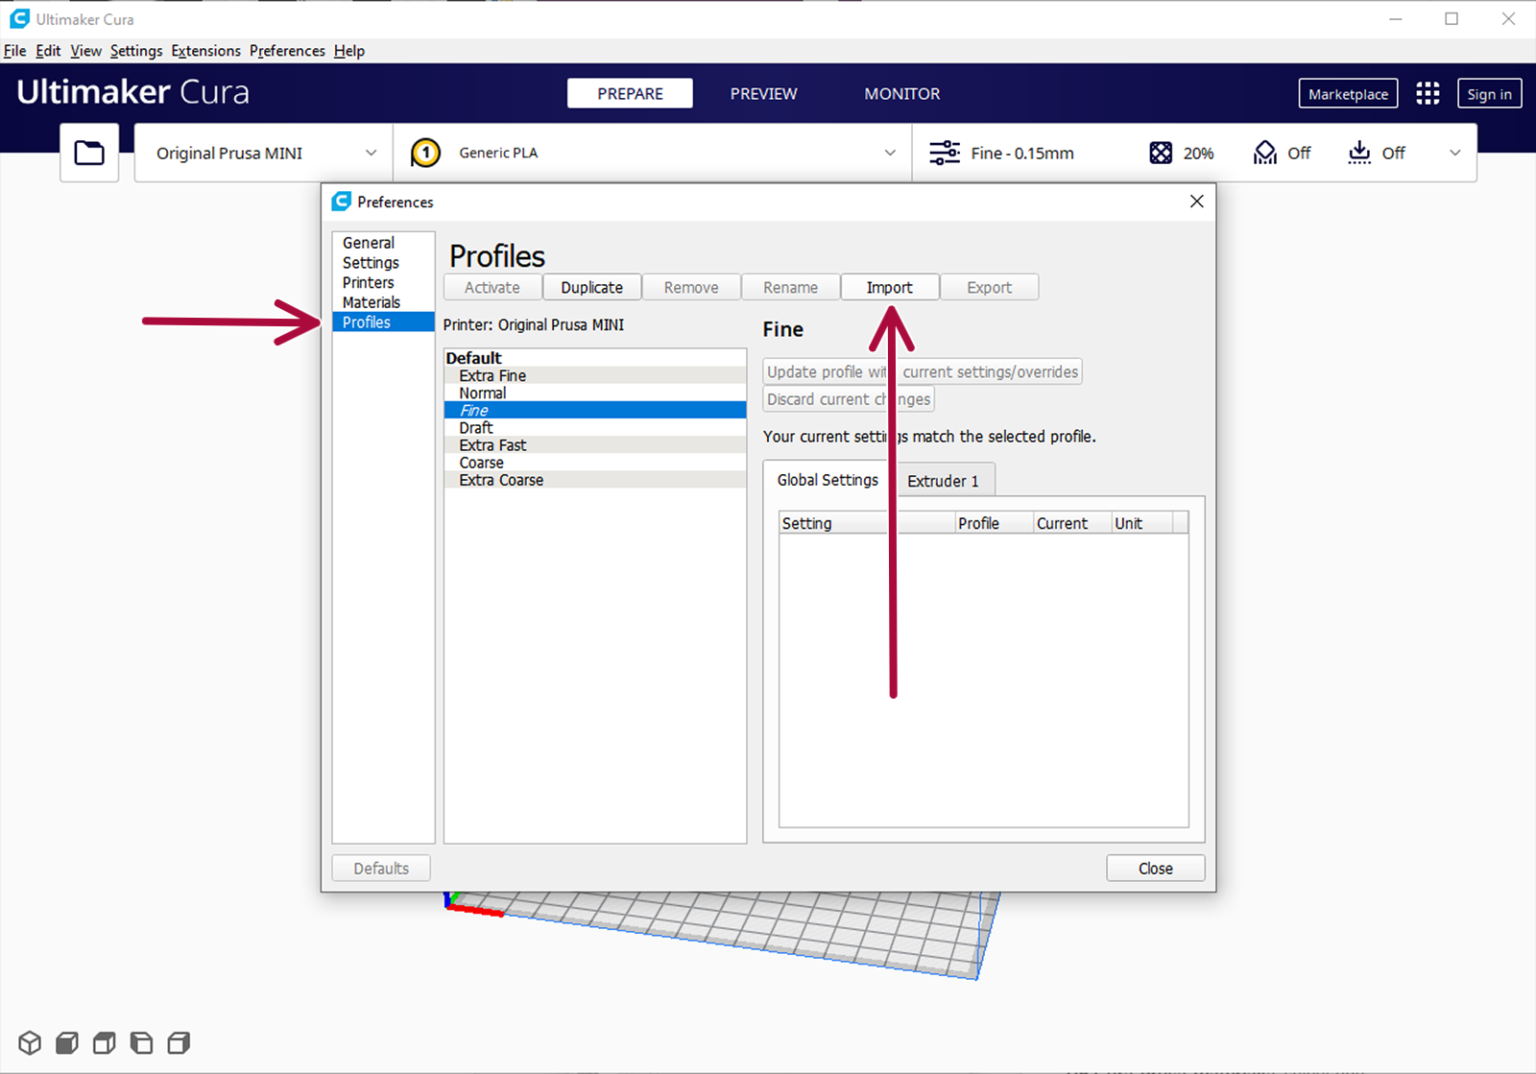Expand the print settings panel chevron

point(1455,152)
